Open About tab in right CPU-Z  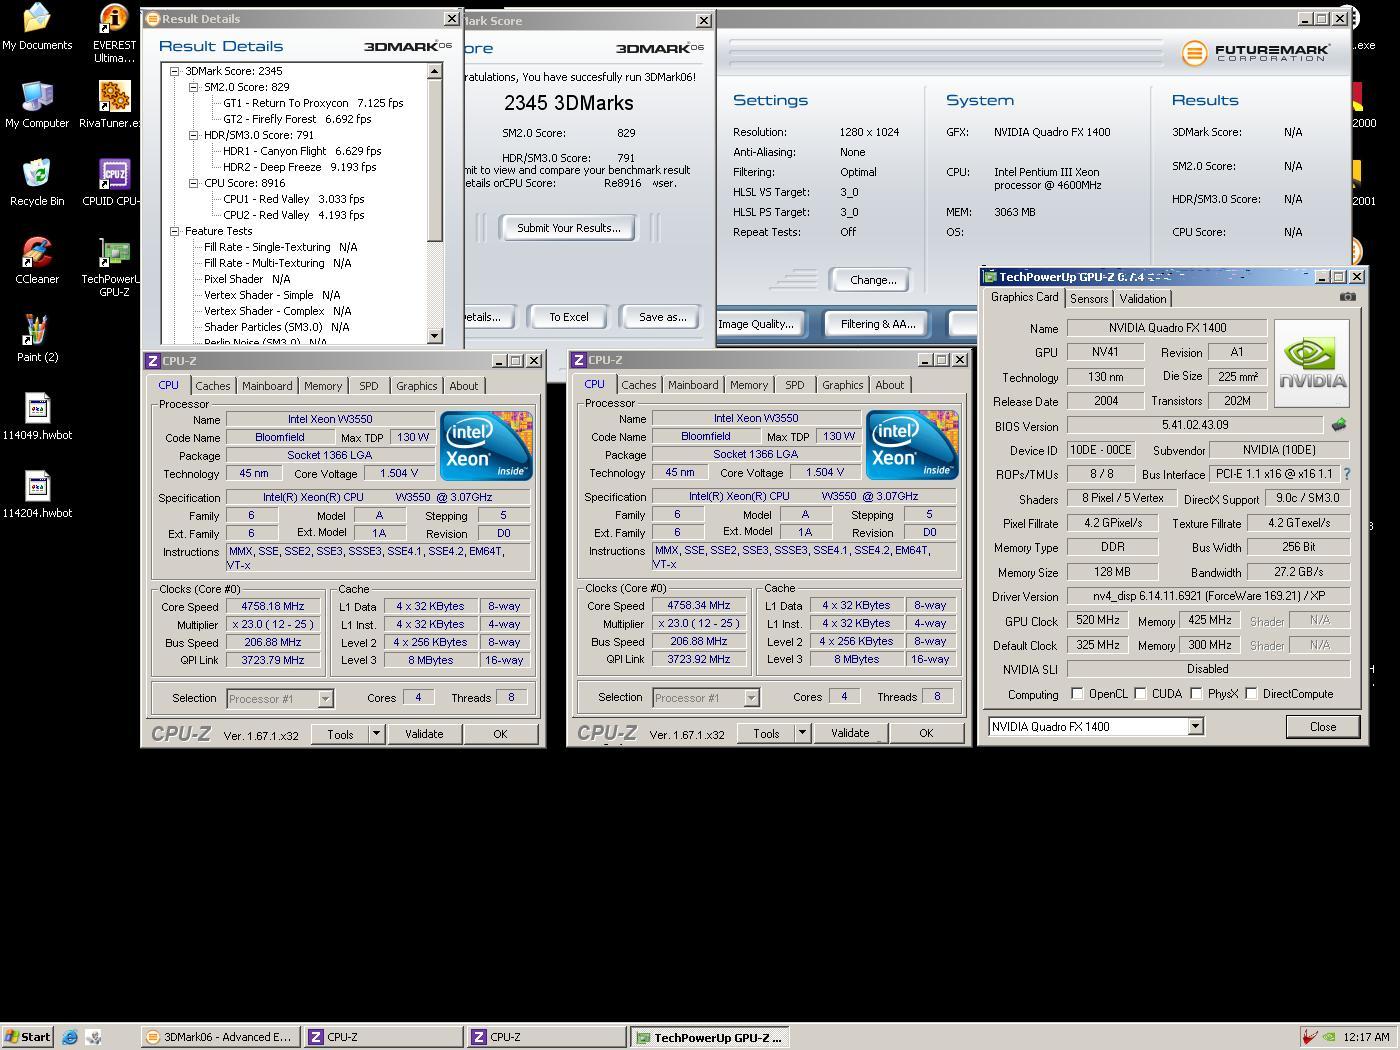pos(889,385)
